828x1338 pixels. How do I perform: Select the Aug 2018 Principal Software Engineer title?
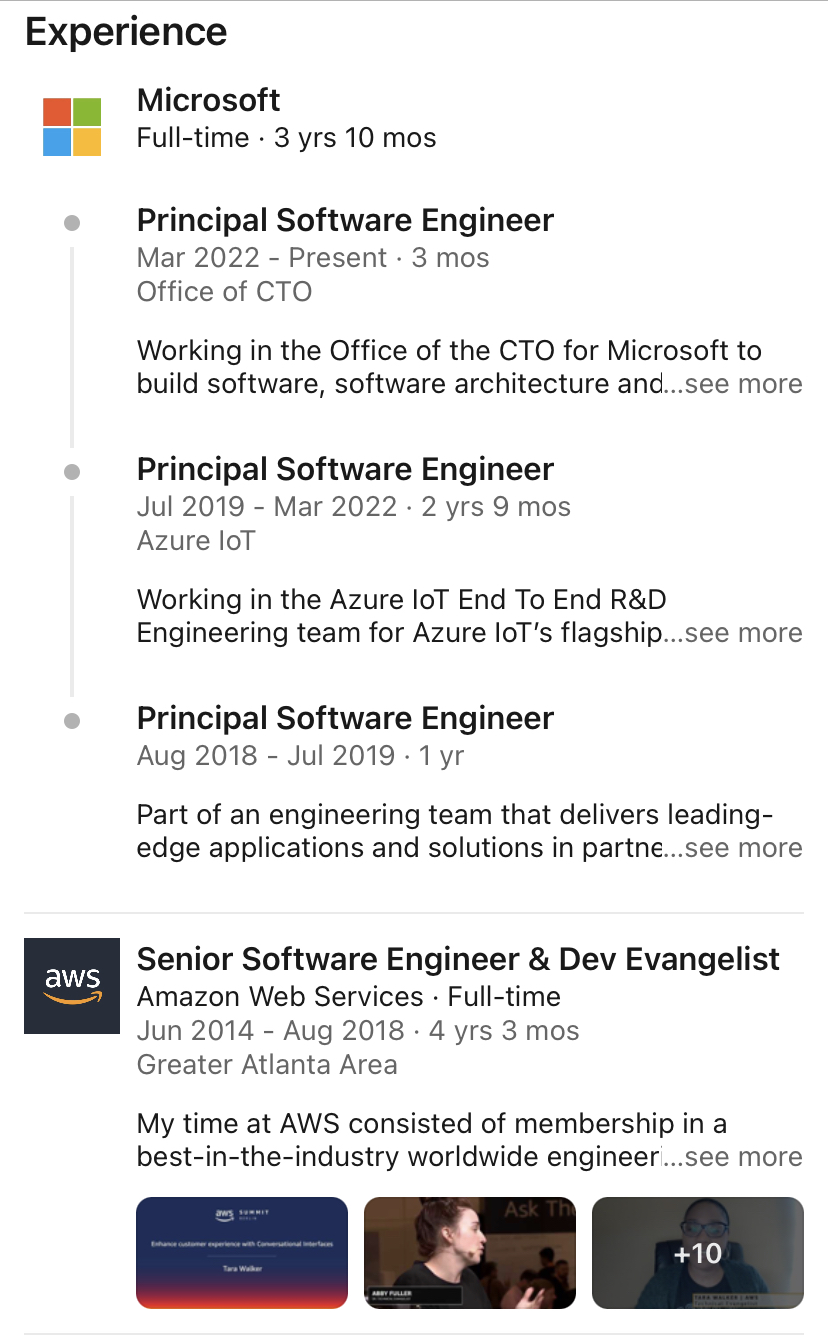(345, 718)
